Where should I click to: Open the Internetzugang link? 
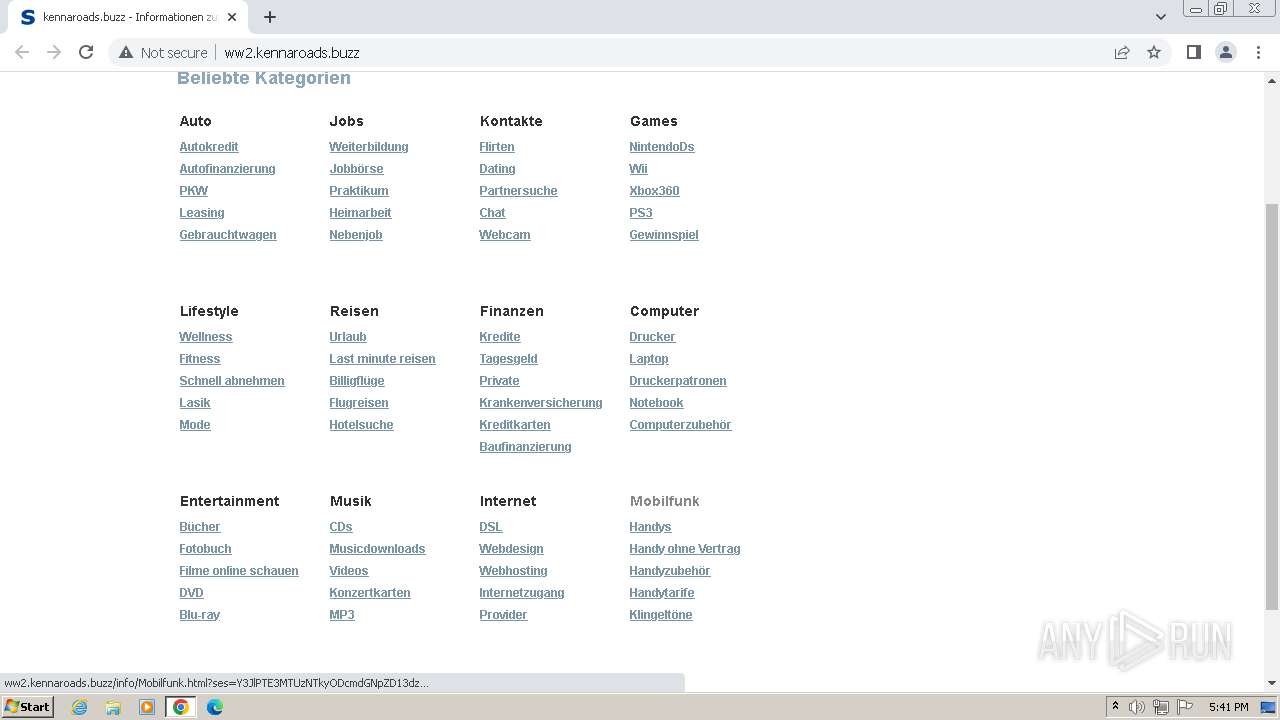(522, 593)
